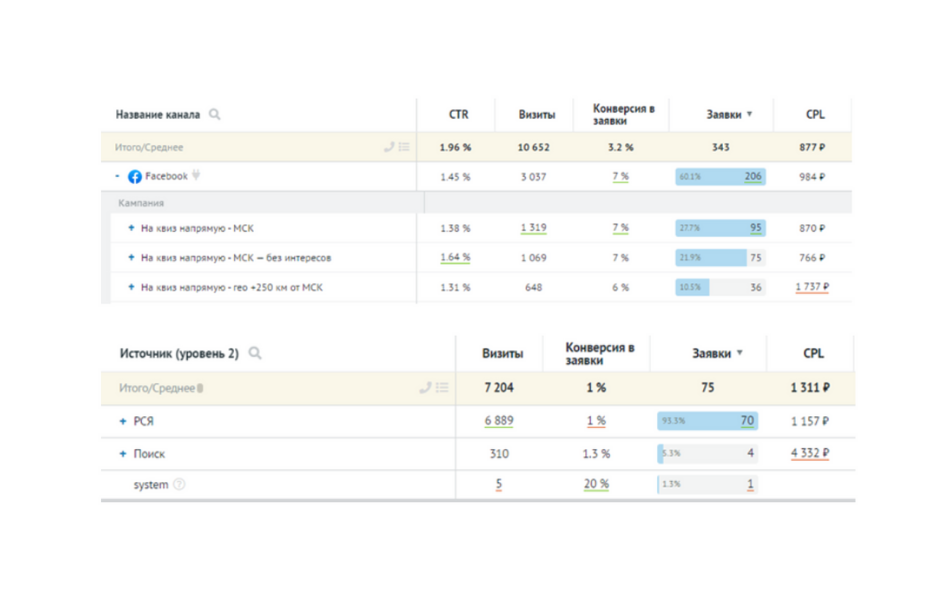Click the campaign name МСК — без интересов
Viewport: 940px width, 600px height.
point(236,258)
